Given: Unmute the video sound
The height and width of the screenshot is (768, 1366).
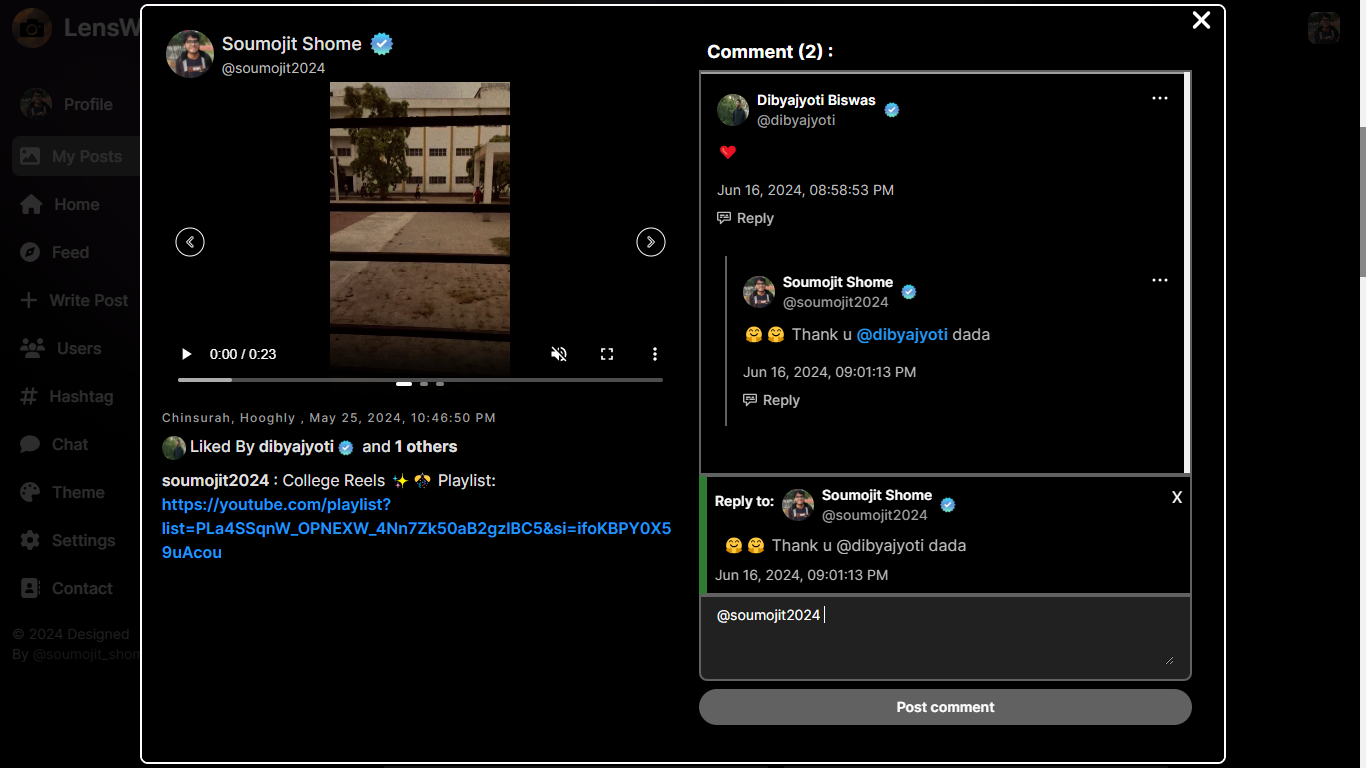Looking at the screenshot, I should tap(559, 354).
